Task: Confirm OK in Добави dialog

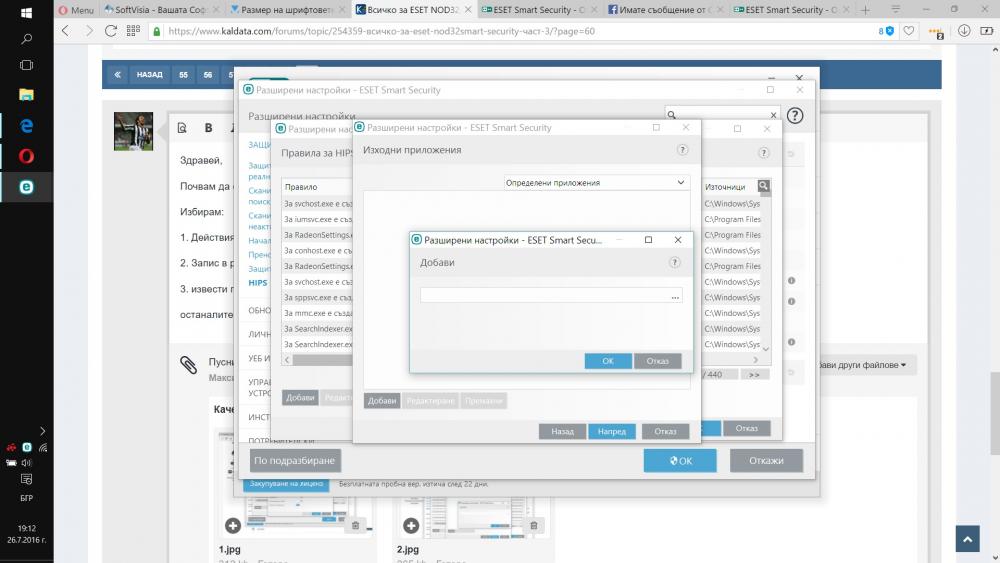Action: point(608,361)
